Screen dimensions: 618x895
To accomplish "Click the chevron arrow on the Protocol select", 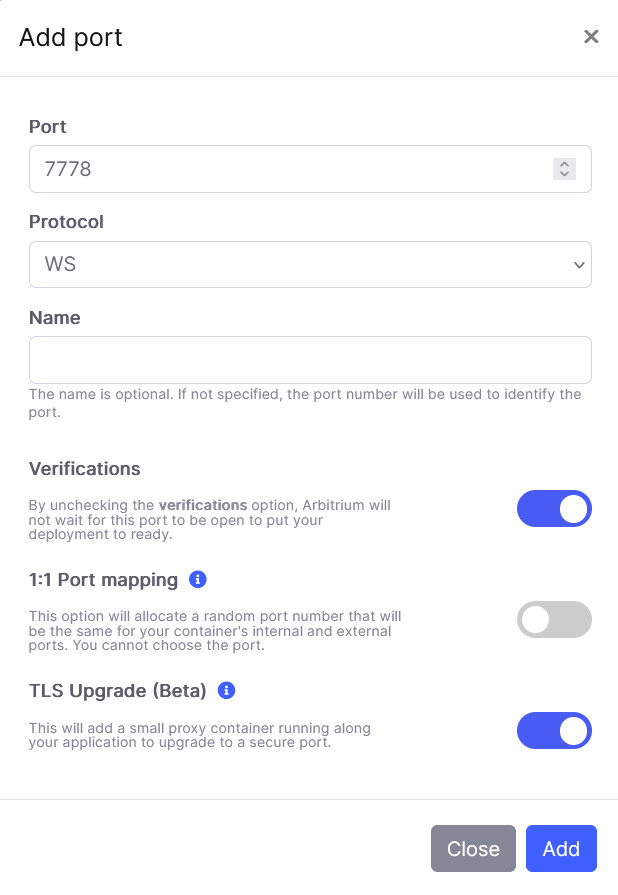I will [x=578, y=265].
